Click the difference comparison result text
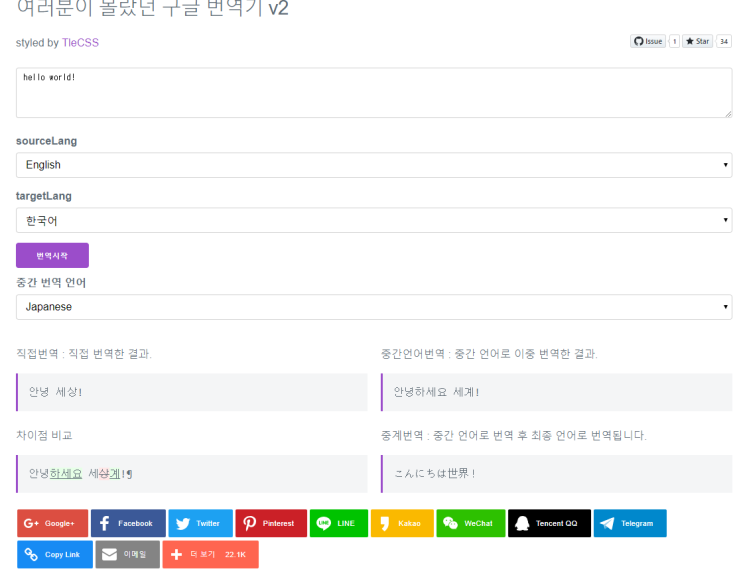The height and width of the screenshot is (583, 743). tap(81, 474)
